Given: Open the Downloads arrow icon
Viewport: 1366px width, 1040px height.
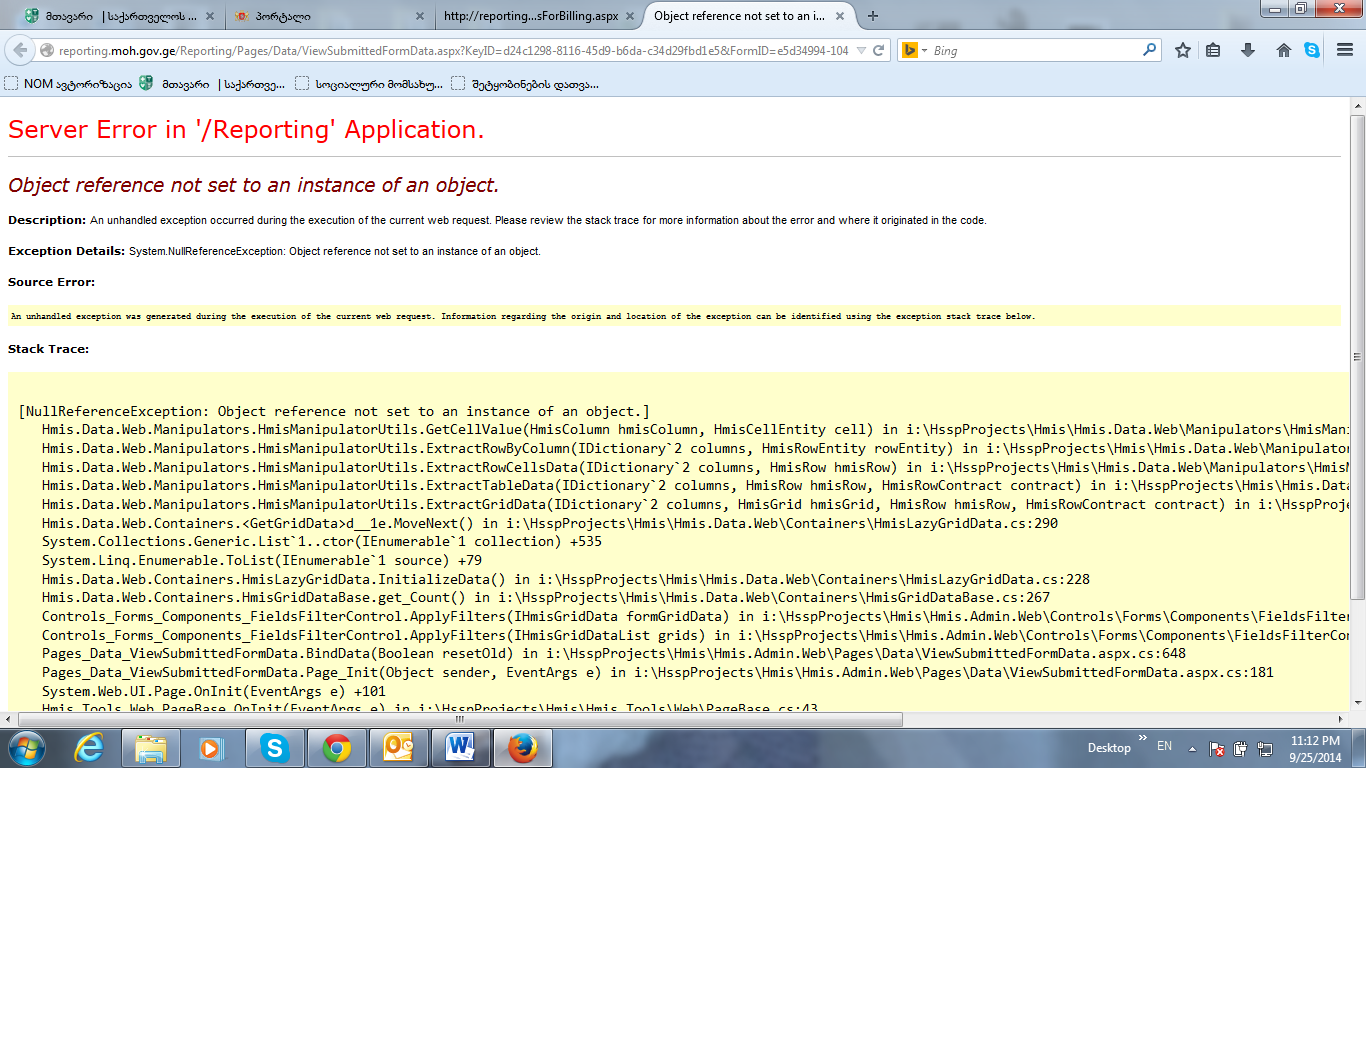Looking at the screenshot, I should click(x=1248, y=50).
